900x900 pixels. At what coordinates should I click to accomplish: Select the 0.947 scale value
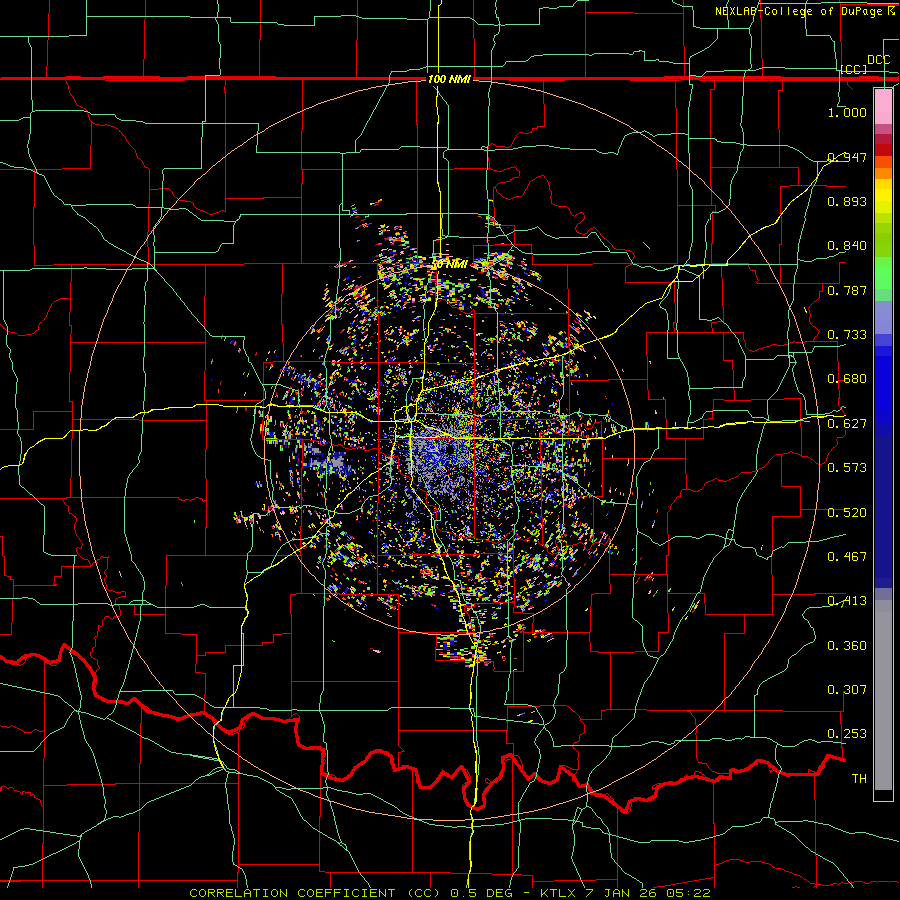[847, 157]
